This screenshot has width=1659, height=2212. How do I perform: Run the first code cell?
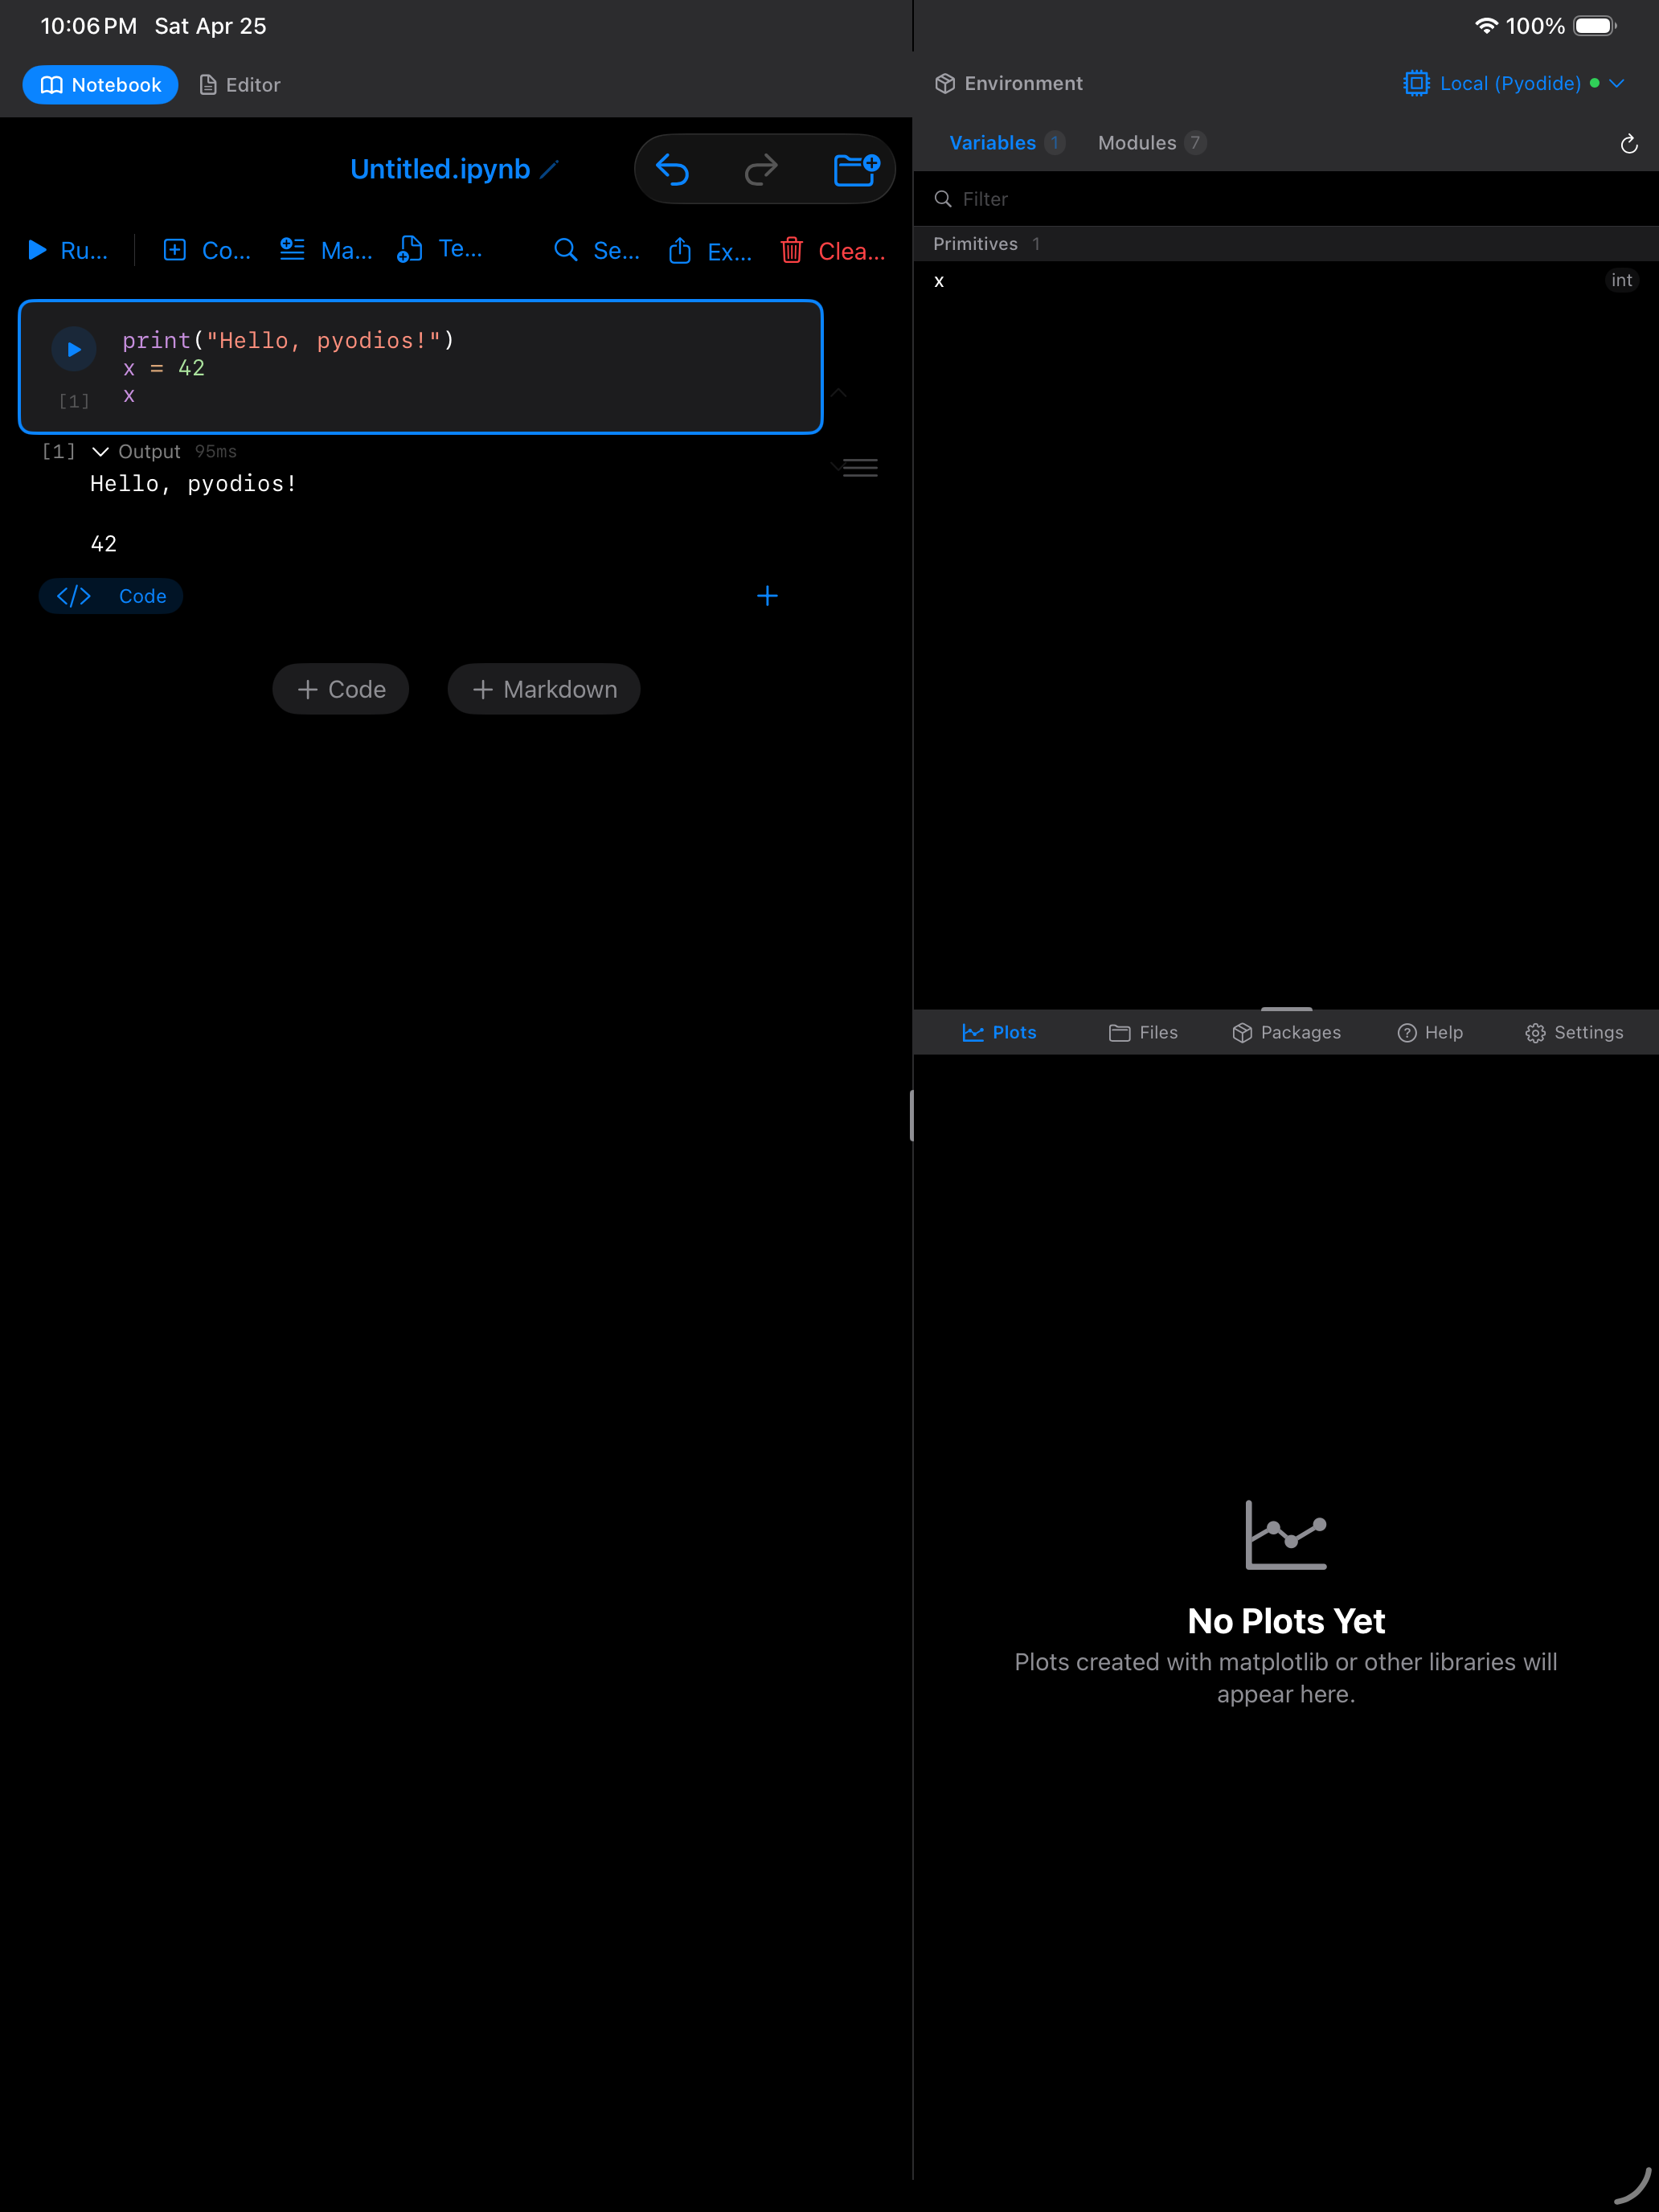[x=74, y=349]
